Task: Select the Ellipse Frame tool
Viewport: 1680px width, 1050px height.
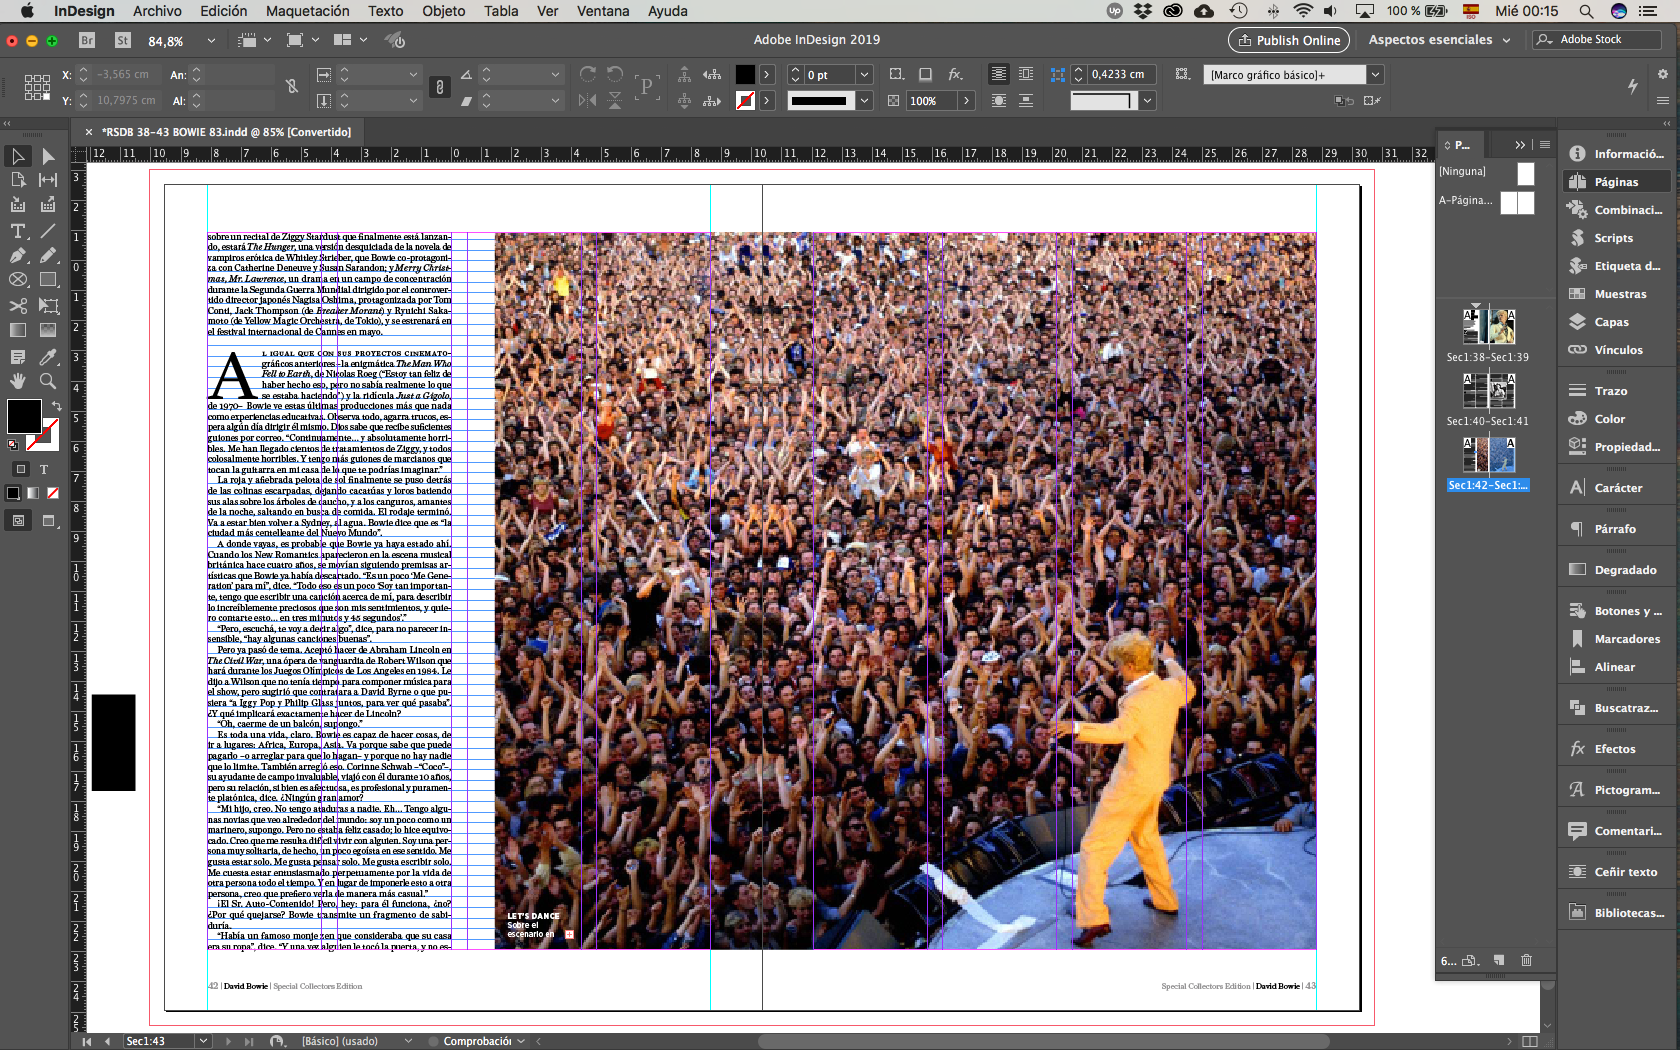Action: pos(18,280)
